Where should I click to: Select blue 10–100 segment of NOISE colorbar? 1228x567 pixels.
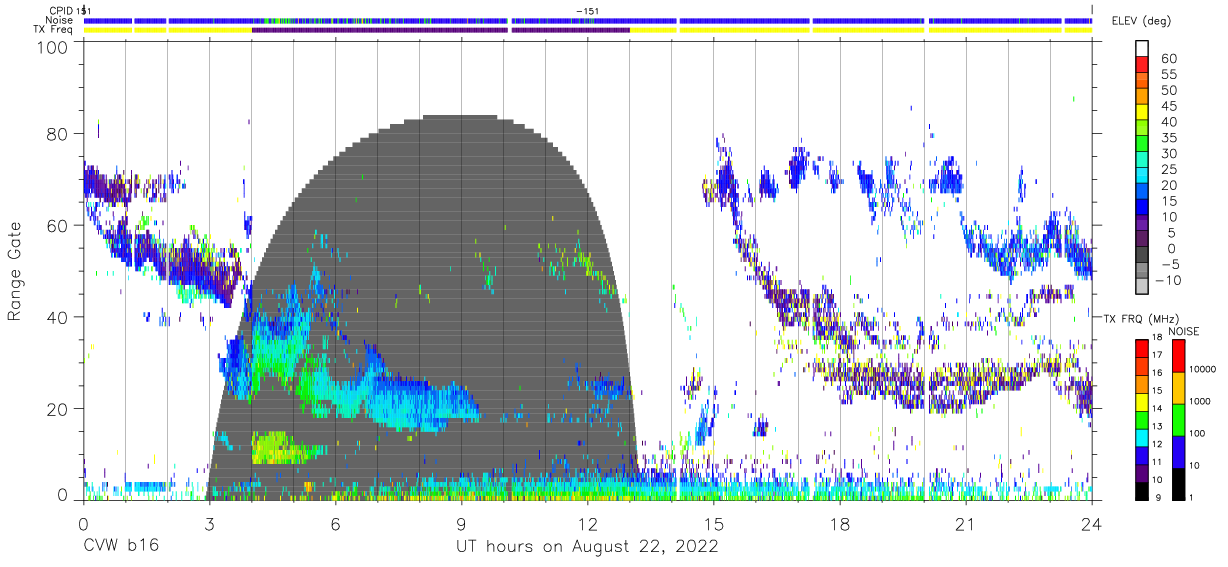[1179, 450]
